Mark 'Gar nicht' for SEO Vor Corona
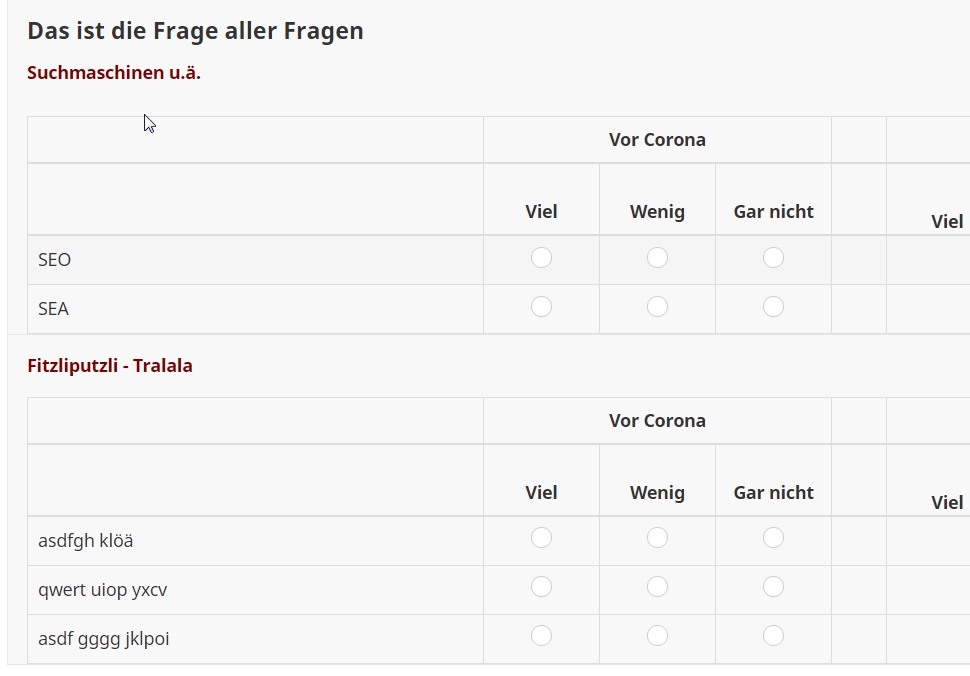 point(773,258)
